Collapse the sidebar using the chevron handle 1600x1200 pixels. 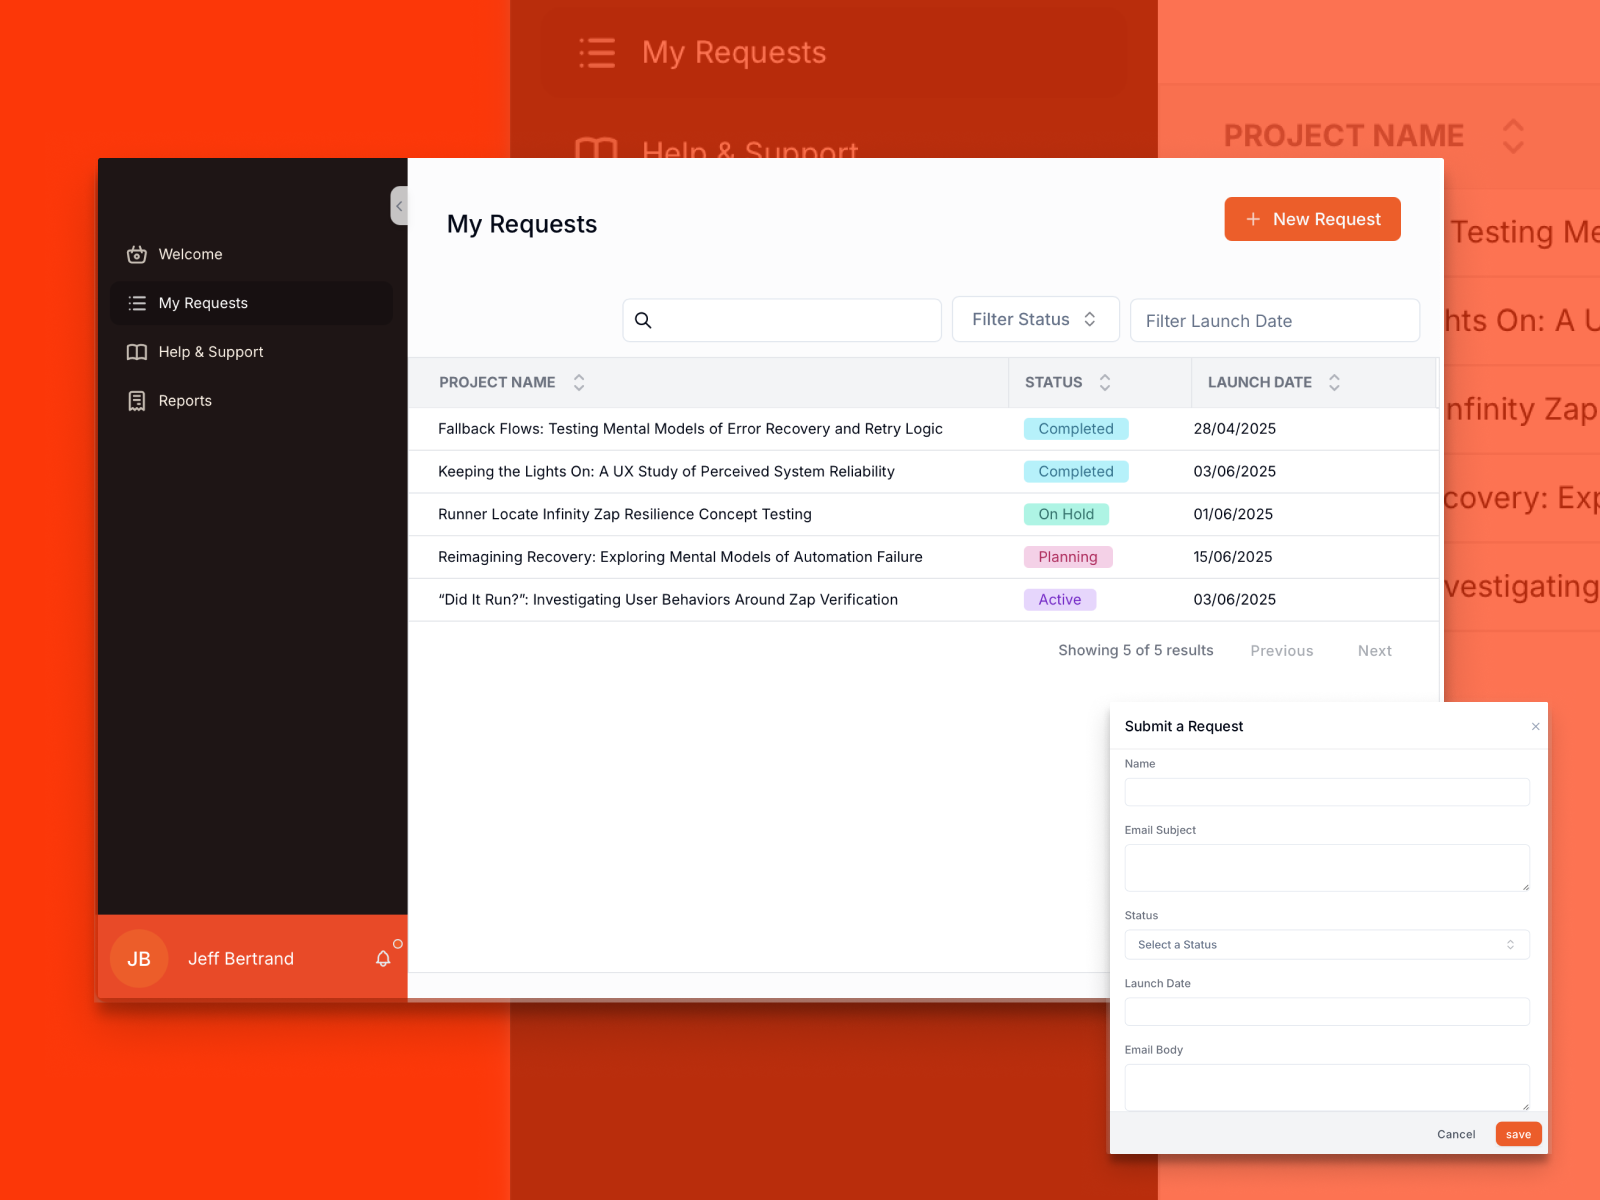coord(399,206)
